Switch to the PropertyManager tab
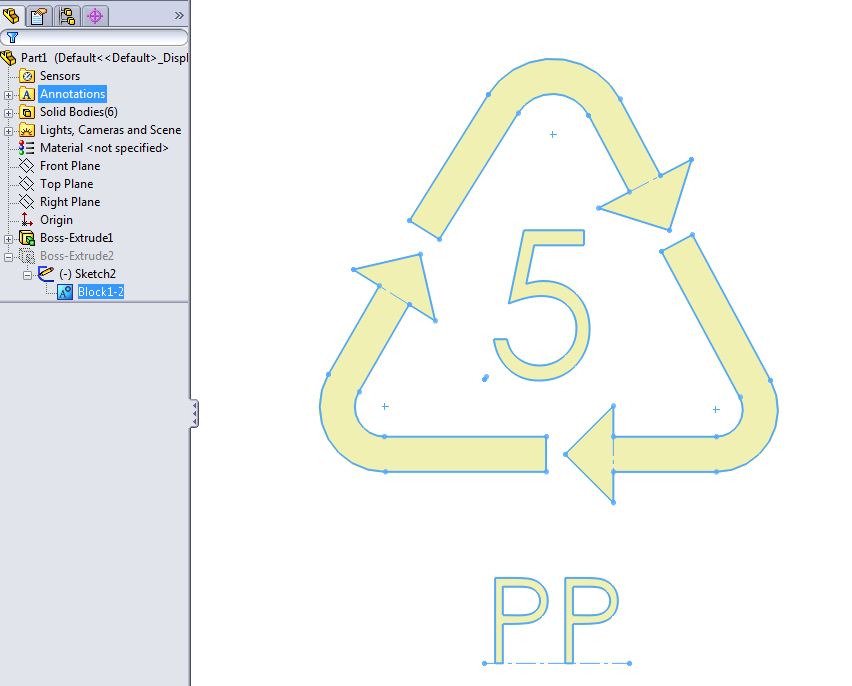Image resolution: width=852 pixels, height=686 pixels. click(x=39, y=15)
